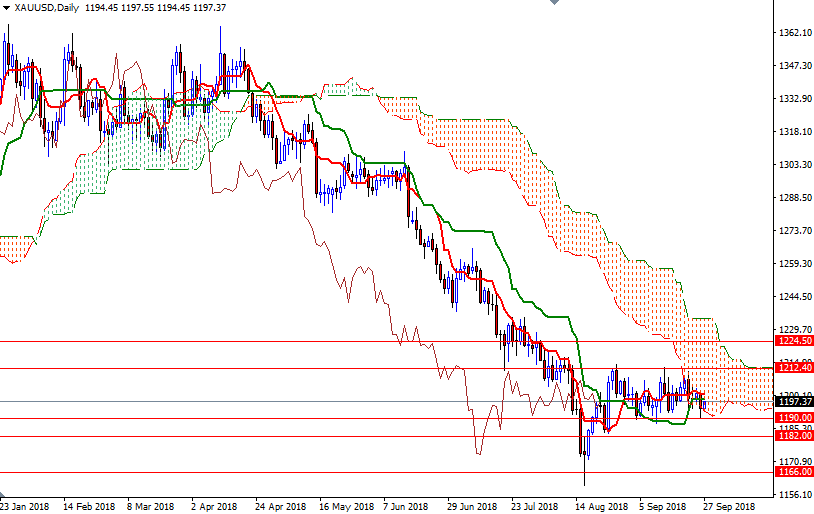Click the 1362.10 value on price axis

pos(794,33)
